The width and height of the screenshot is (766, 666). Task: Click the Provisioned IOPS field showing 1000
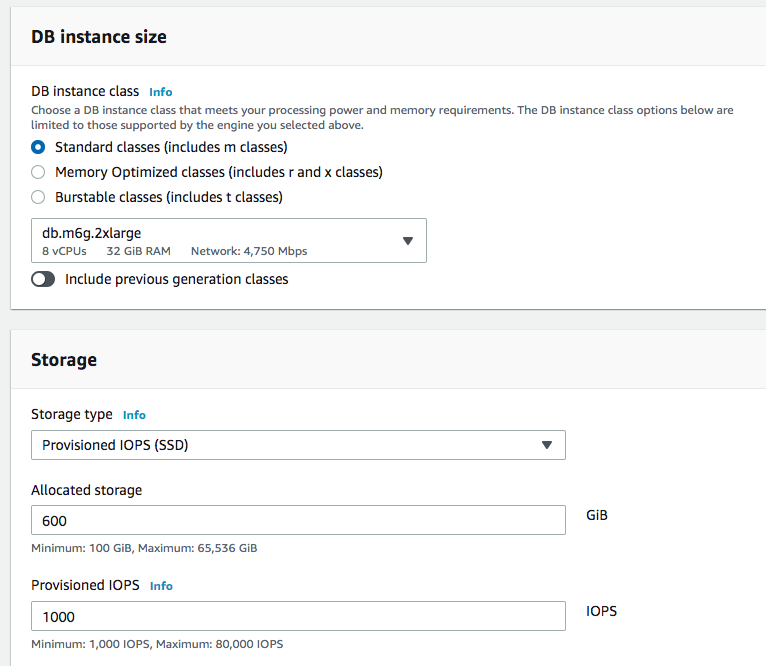coord(298,616)
